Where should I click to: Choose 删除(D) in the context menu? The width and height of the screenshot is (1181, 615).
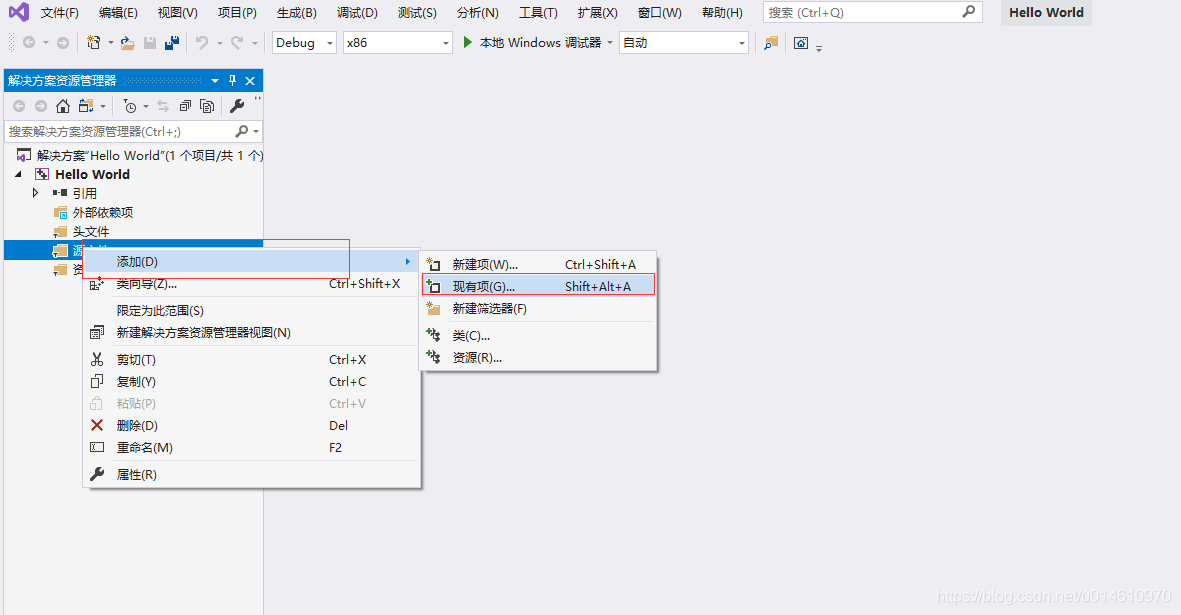(251, 425)
